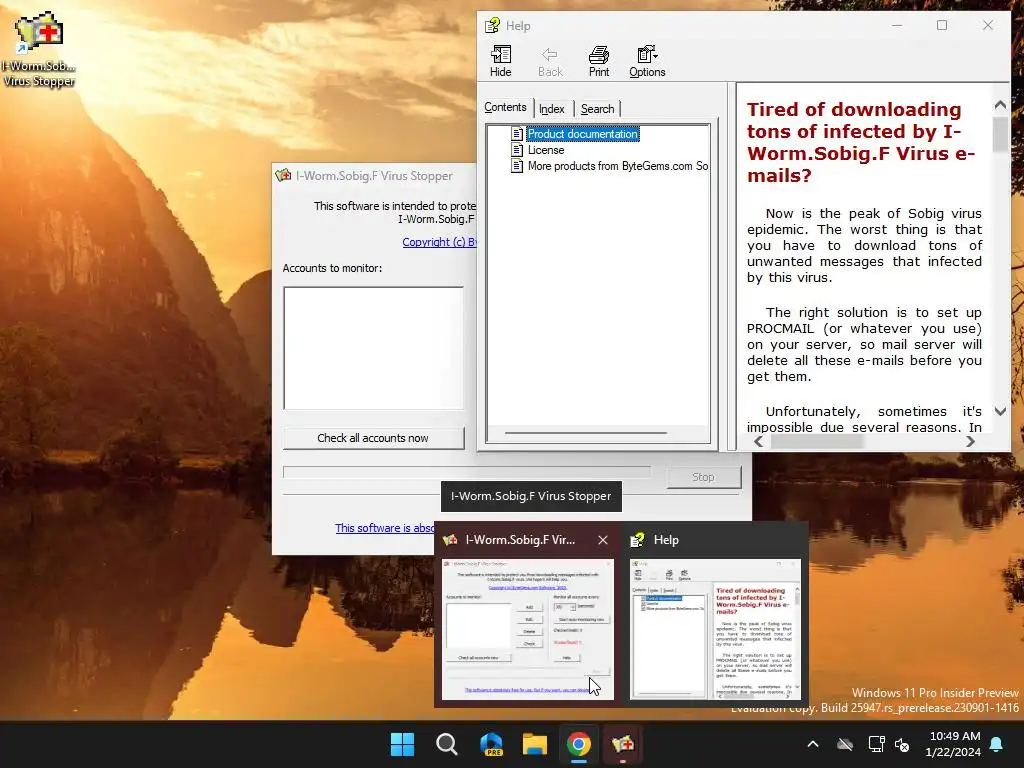Click the help content horizontal scrollbar thumb

coord(817,441)
